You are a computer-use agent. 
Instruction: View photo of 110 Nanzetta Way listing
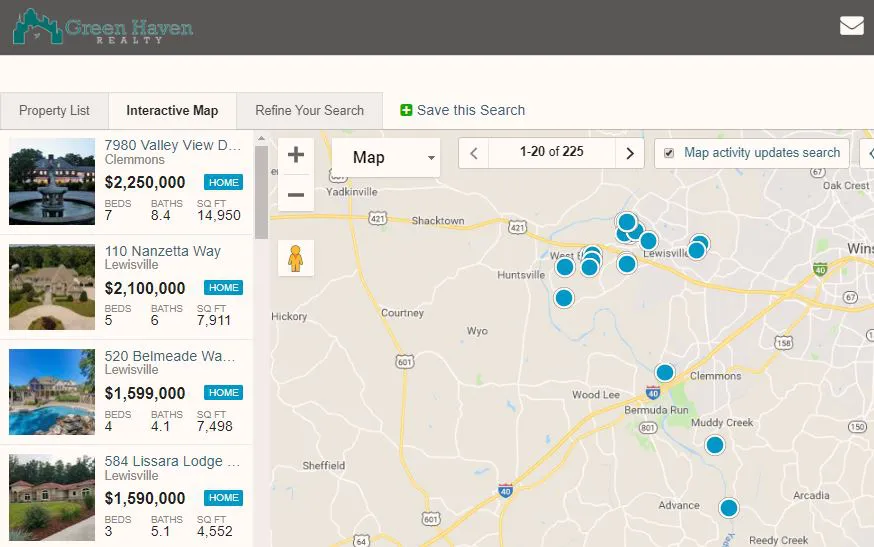(52, 287)
